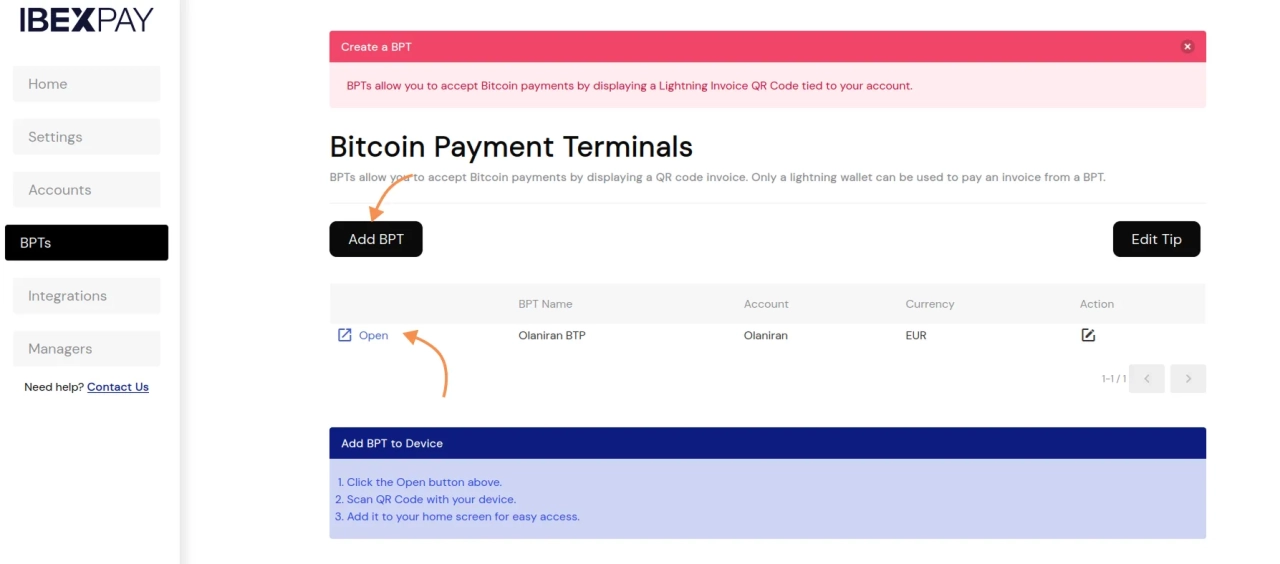Click the Currency column header
Viewport: 1280px width, 564px height.
(x=930, y=304)
